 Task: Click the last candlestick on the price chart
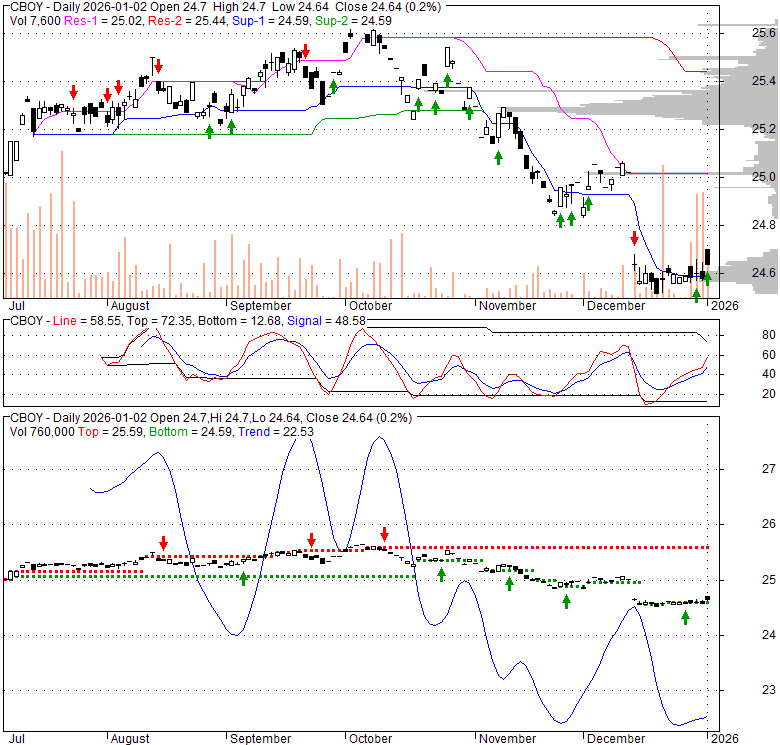(708, 257)
